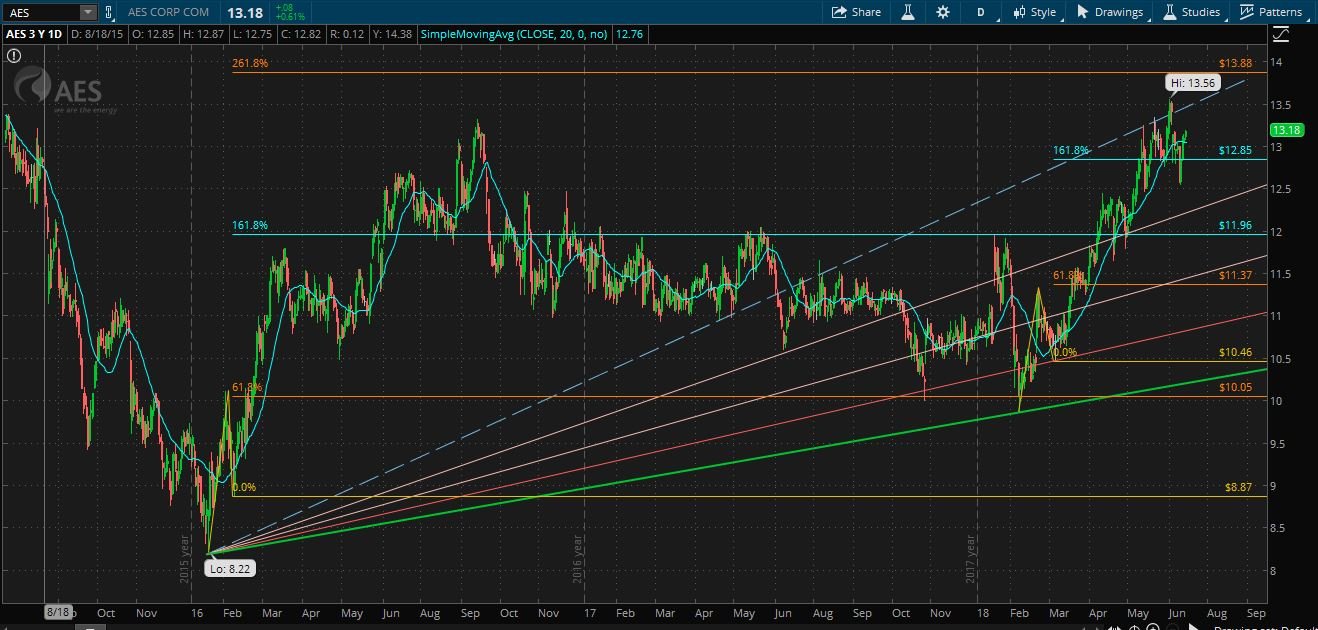The height and width of the screenshot is (630, 1318).
Task: Expand the AES symbol dropdown arrow
Action: click(87, 12)
